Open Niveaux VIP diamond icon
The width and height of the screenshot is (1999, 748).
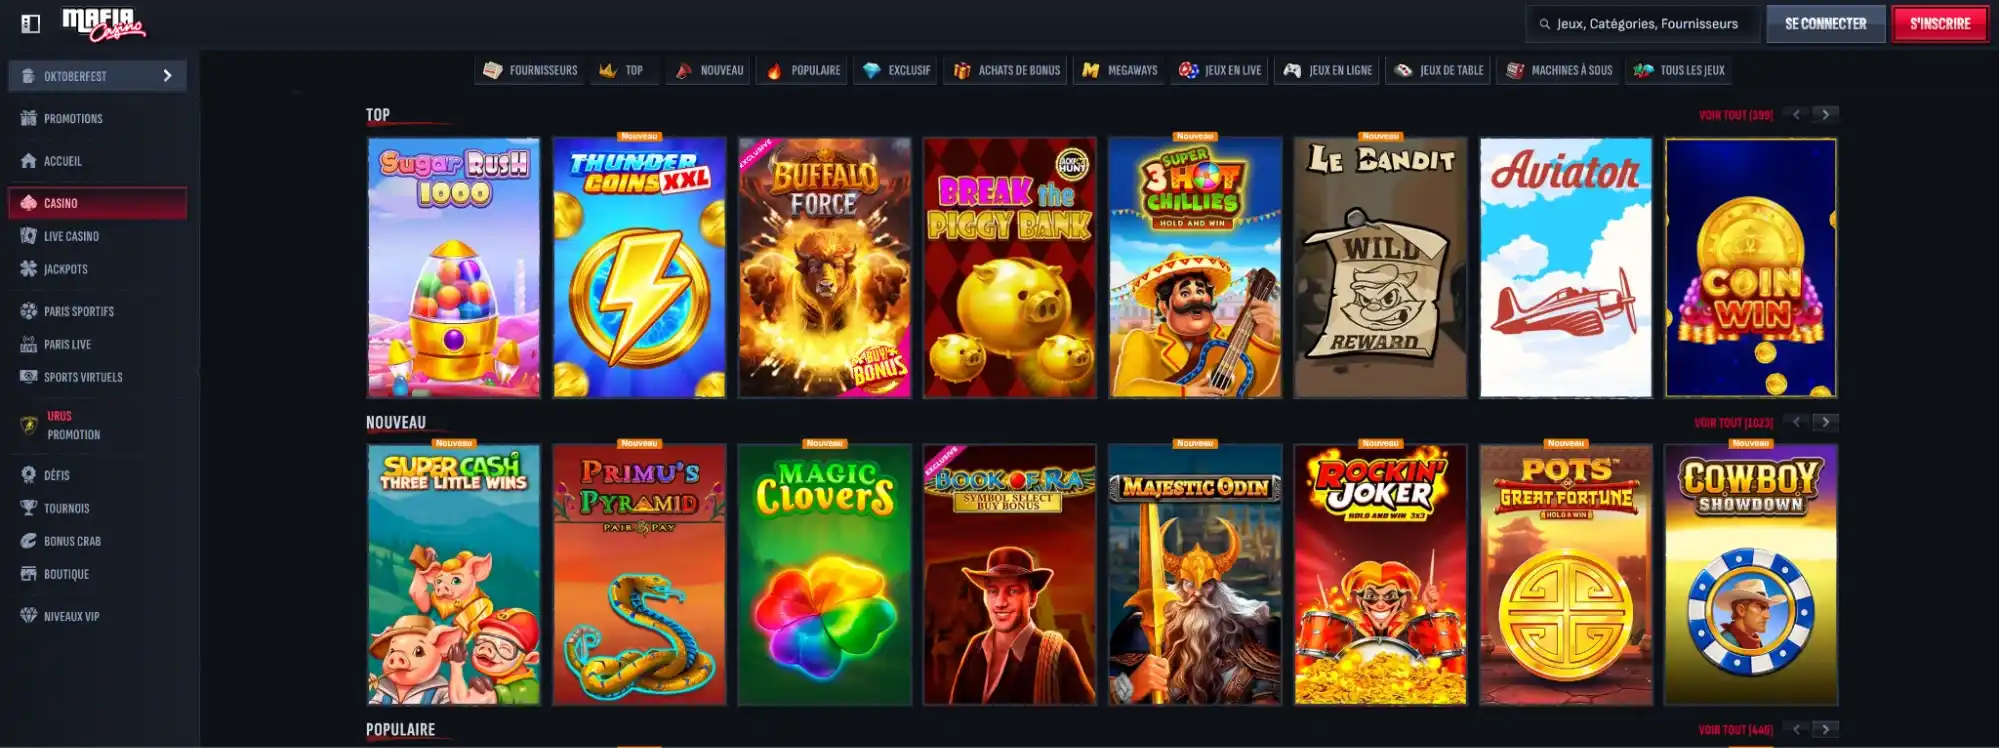coord(28,616)
